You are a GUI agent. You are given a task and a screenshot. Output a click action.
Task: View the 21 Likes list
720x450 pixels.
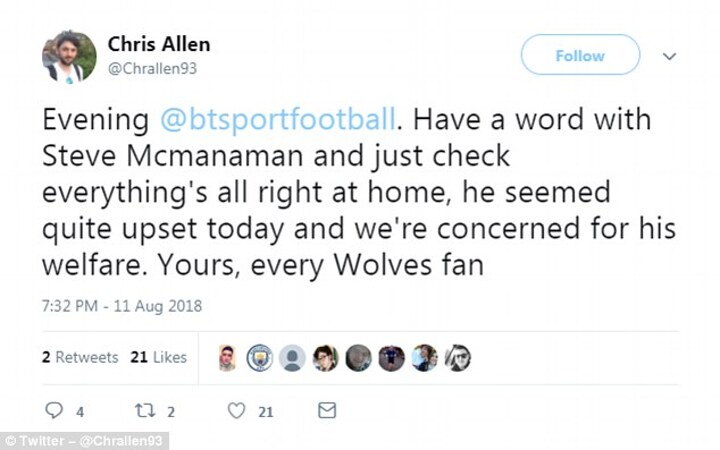(158, 357)
